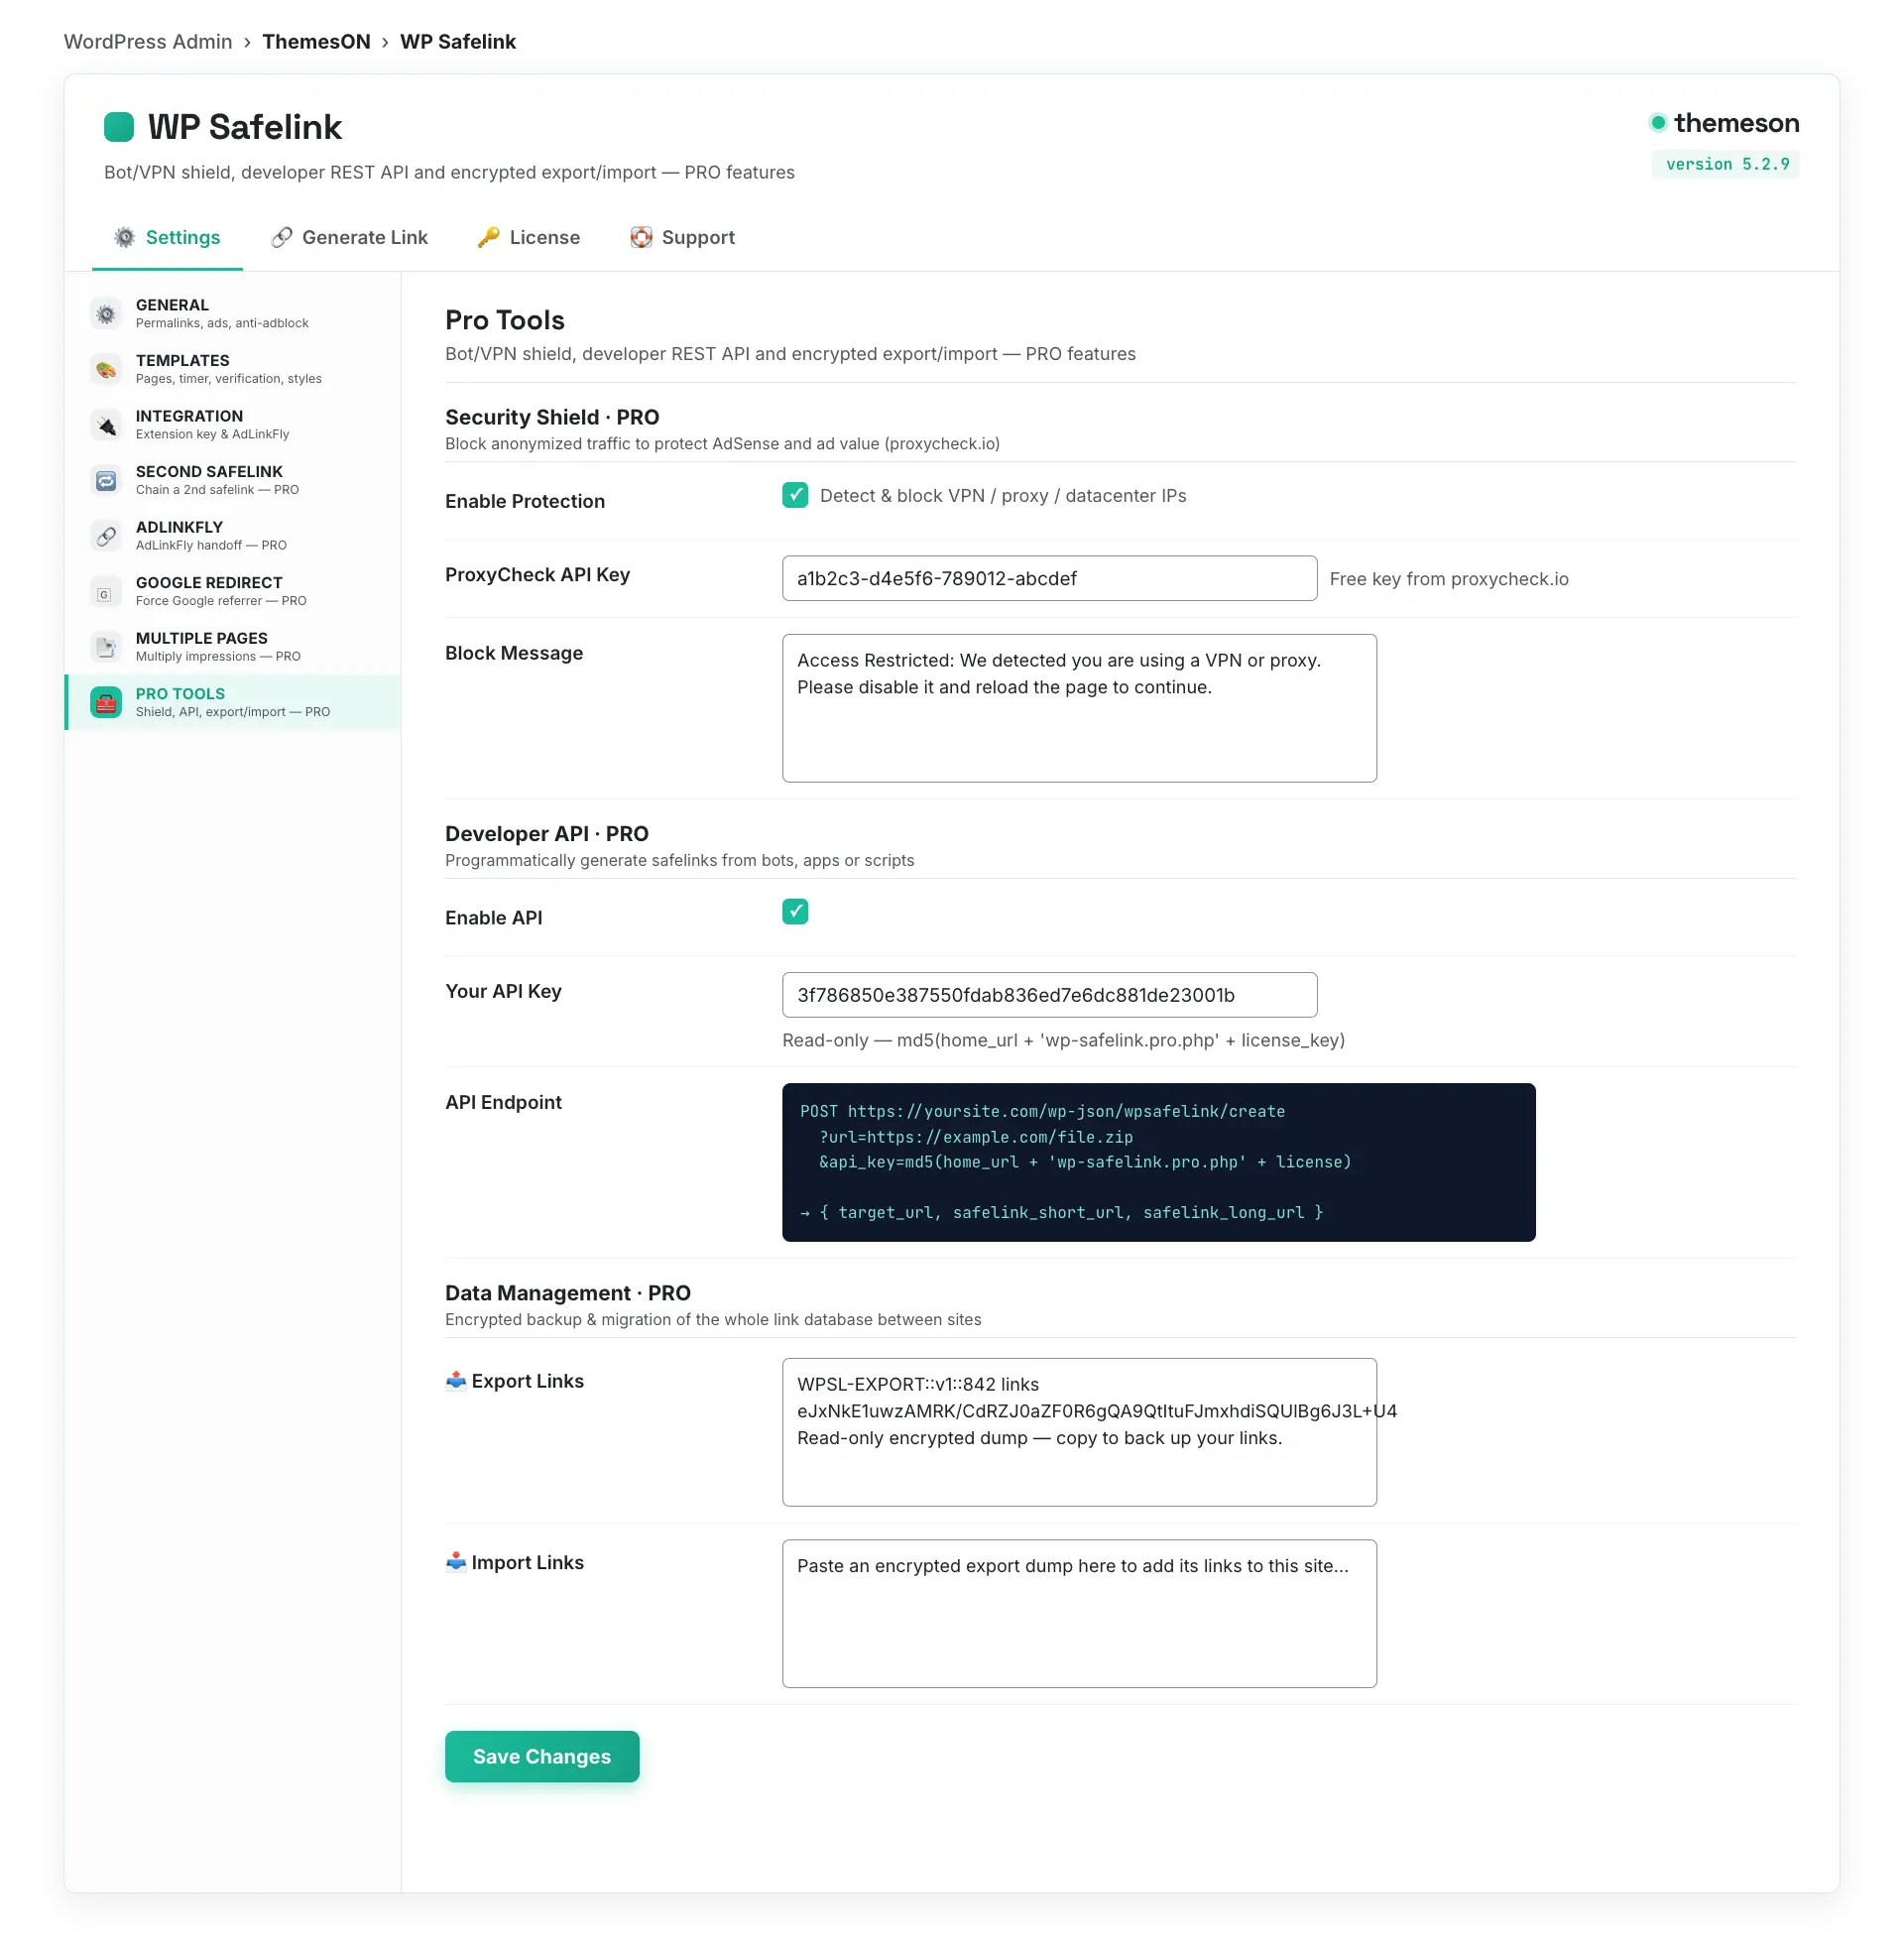Open the MULTIPLE PAGES section

233,646
